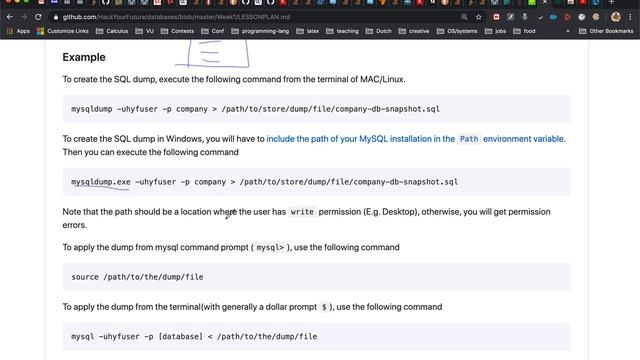Expand creative bookmarks folder
This screenshot has height=360, width=640.
point(414,31)
